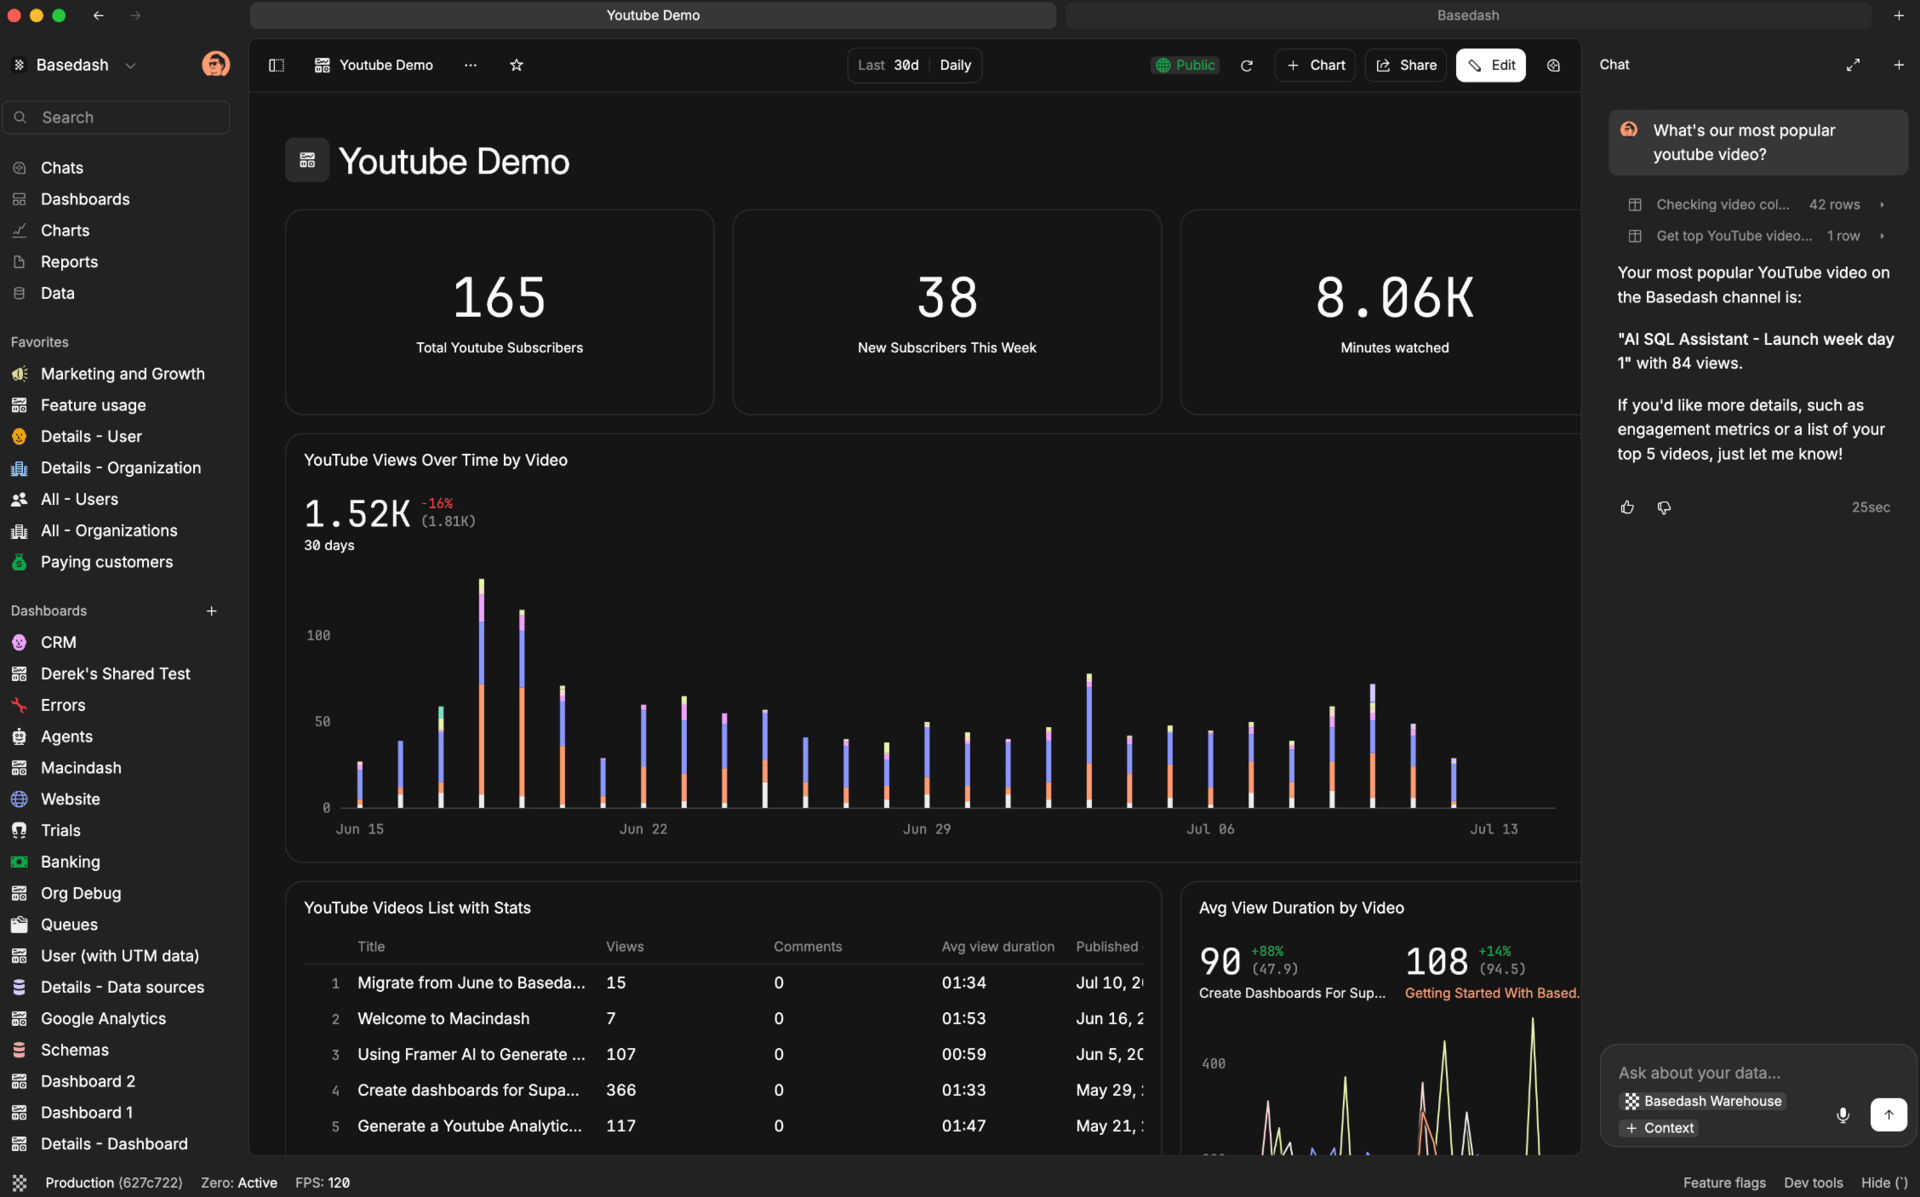Change the Last 30d date range
Screen dimensions: 1920x1197
click(889, 65)
